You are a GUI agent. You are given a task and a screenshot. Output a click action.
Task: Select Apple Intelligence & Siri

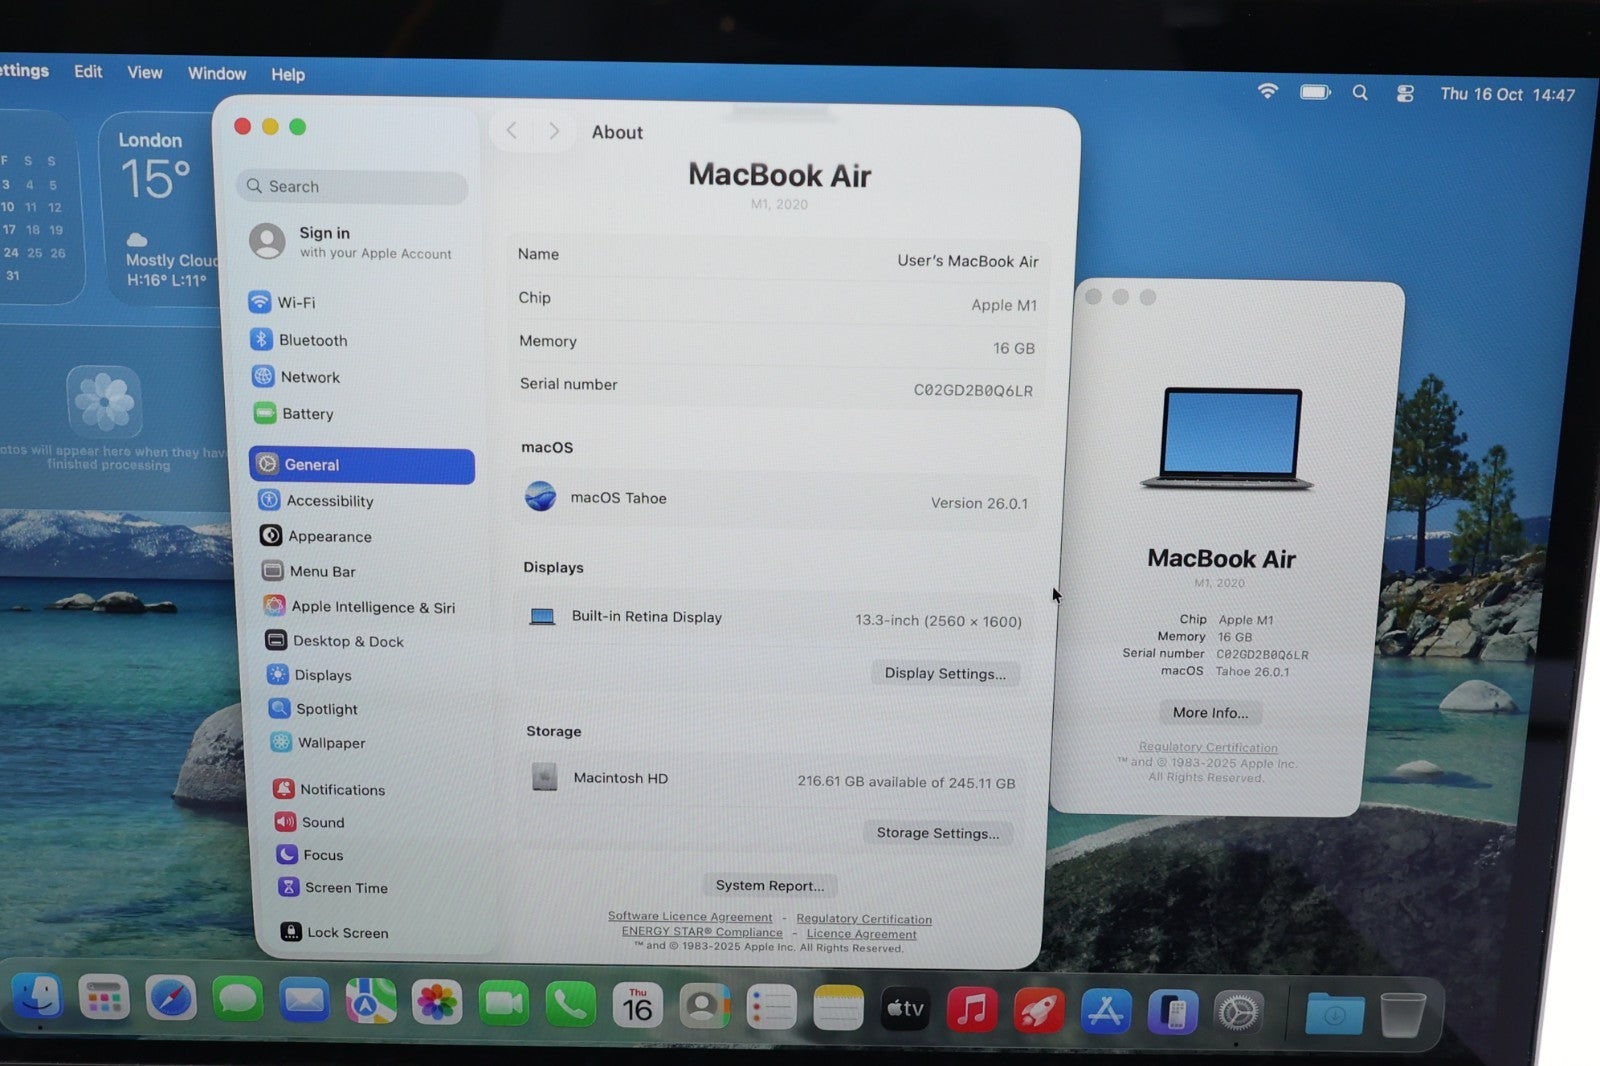point(372,607)
